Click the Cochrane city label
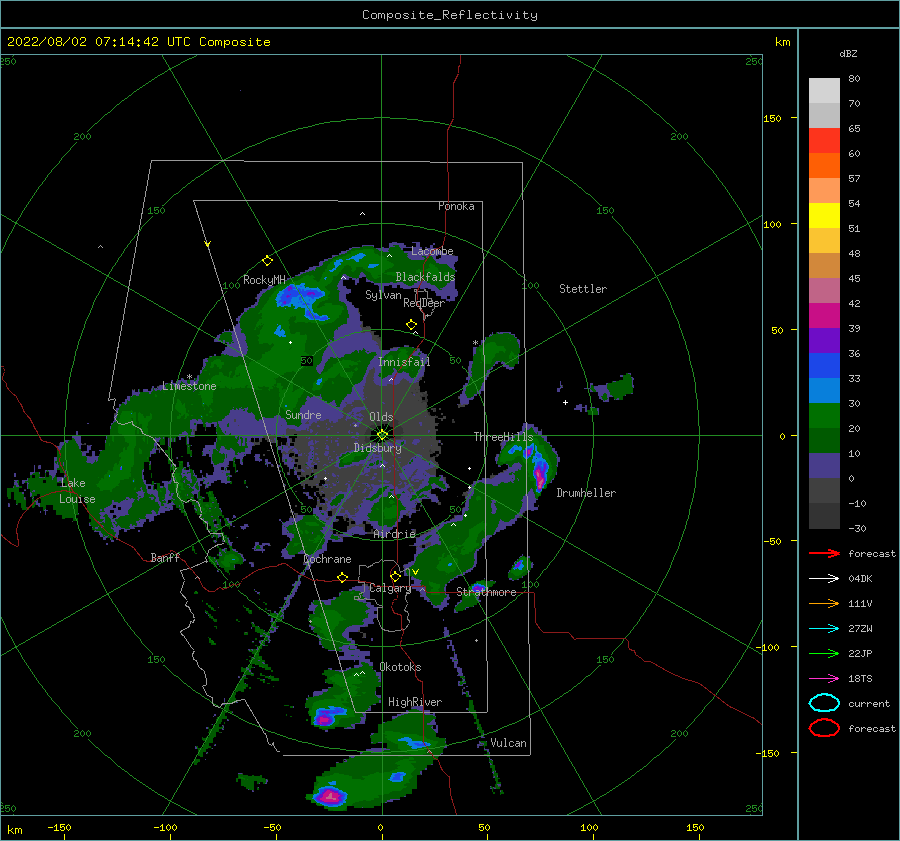900x841 pixels. (x=327, y=559)
